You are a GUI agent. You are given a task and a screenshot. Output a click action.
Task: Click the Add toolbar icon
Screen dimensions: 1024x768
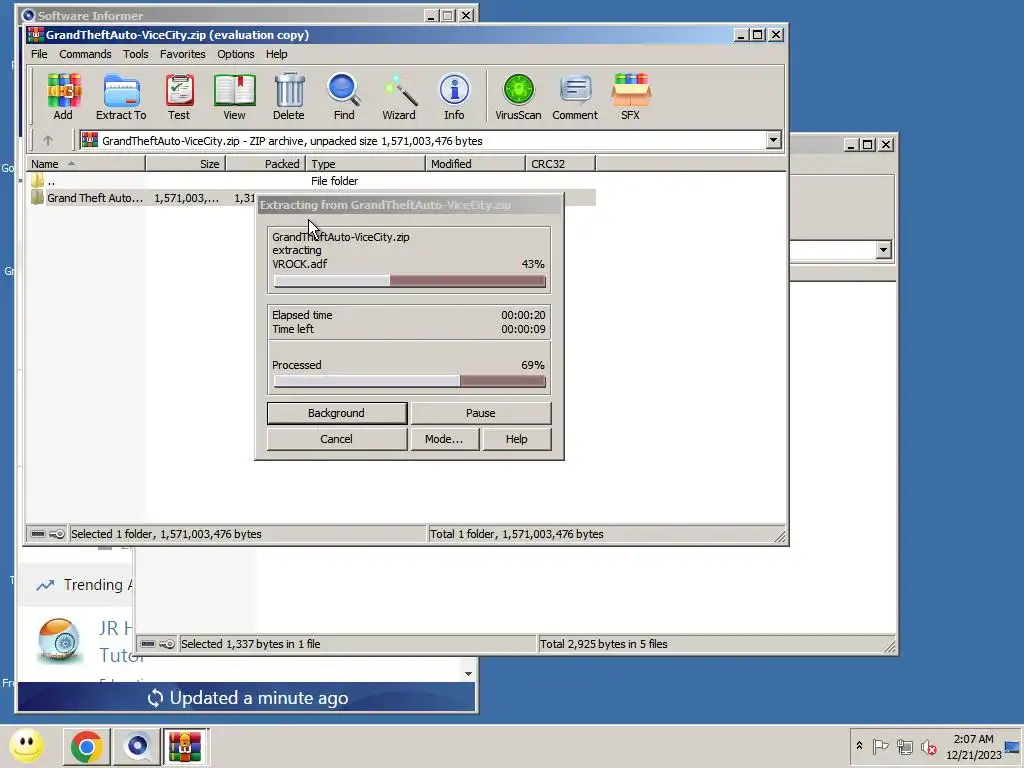tap(63, 96)
